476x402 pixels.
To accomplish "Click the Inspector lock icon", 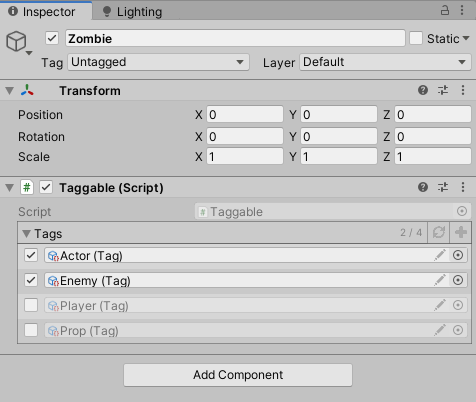I will [445, 10].
